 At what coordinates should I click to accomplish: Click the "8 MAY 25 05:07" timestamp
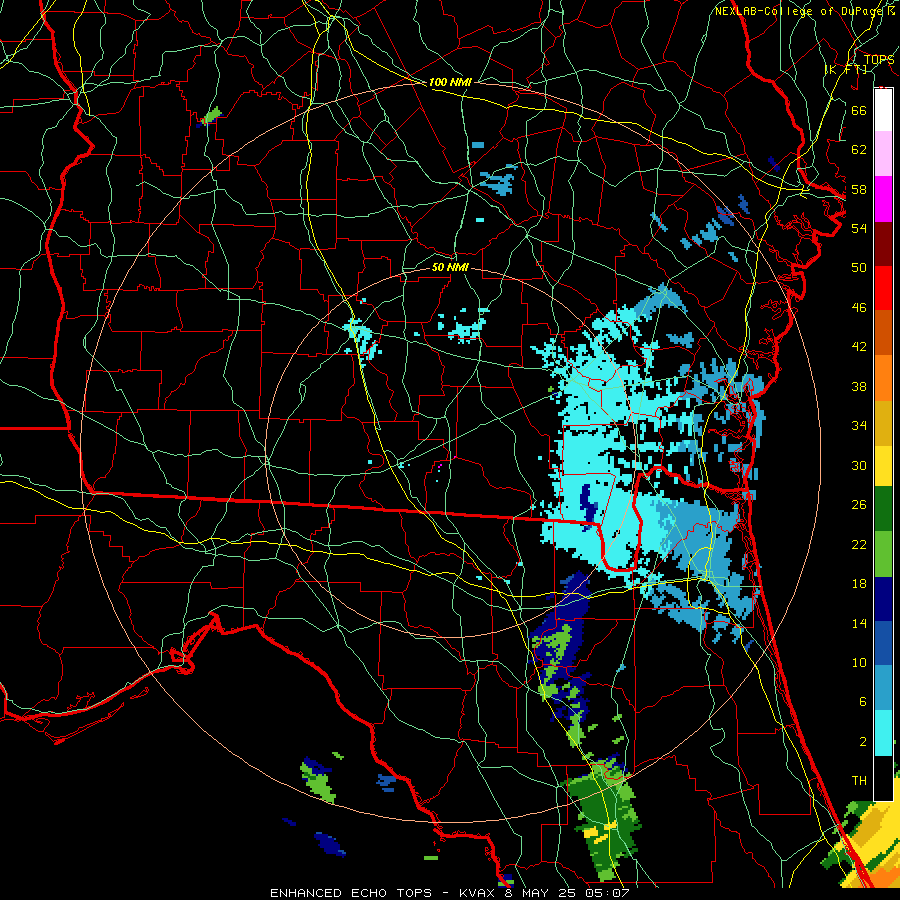click(x=568, y=893)
